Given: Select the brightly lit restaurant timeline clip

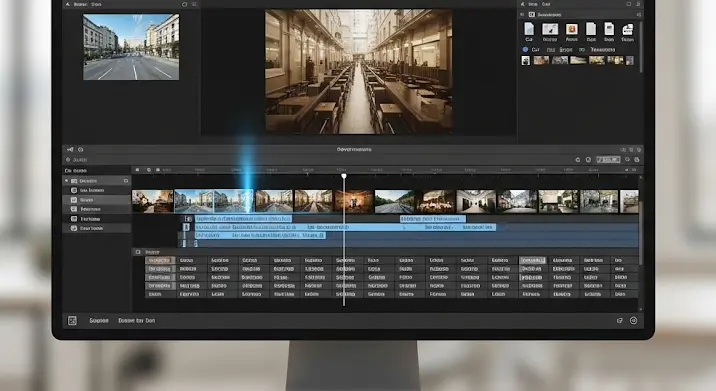Looking at the screenshot, I should pyautogui.click(x=436, y=201).
